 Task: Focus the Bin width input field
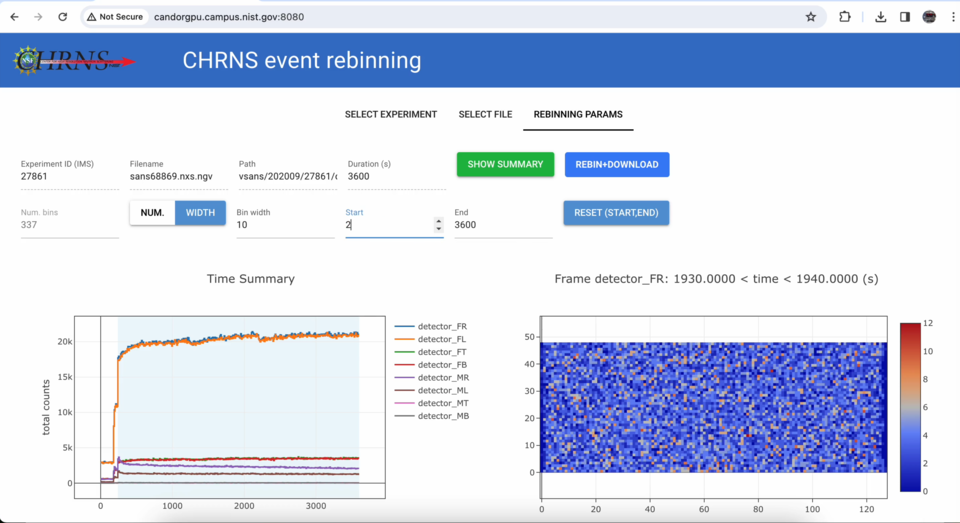tap(285, 226)
